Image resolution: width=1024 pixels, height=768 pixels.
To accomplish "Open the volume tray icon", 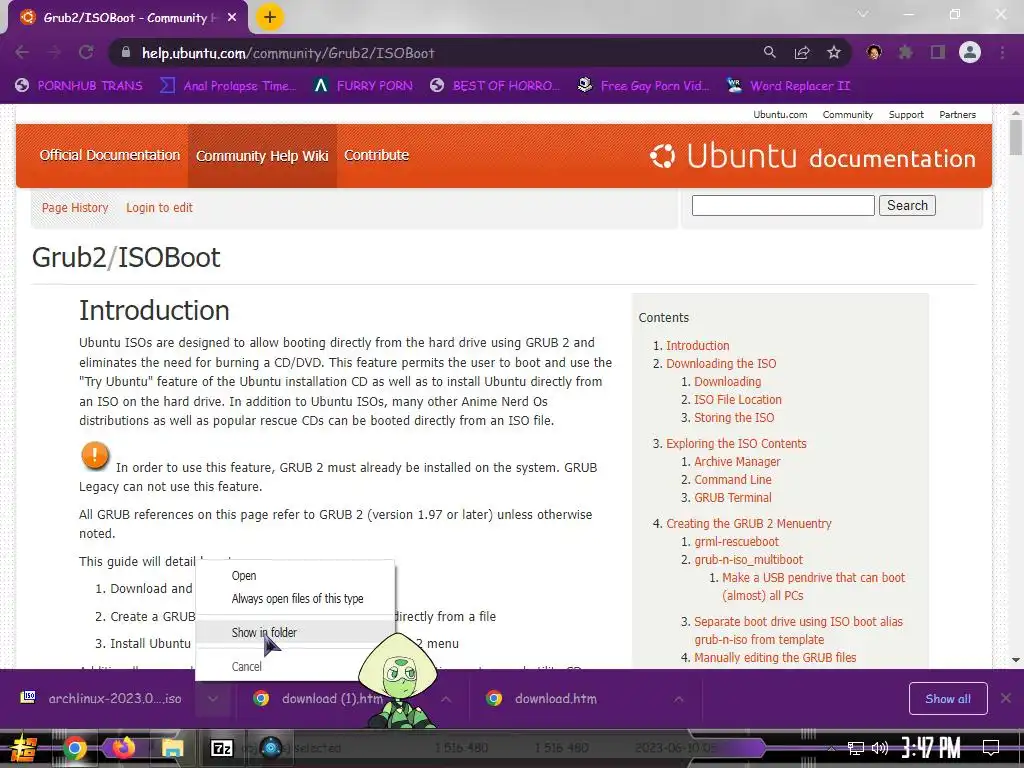I will pyautogui.click(x=880, y=748).
